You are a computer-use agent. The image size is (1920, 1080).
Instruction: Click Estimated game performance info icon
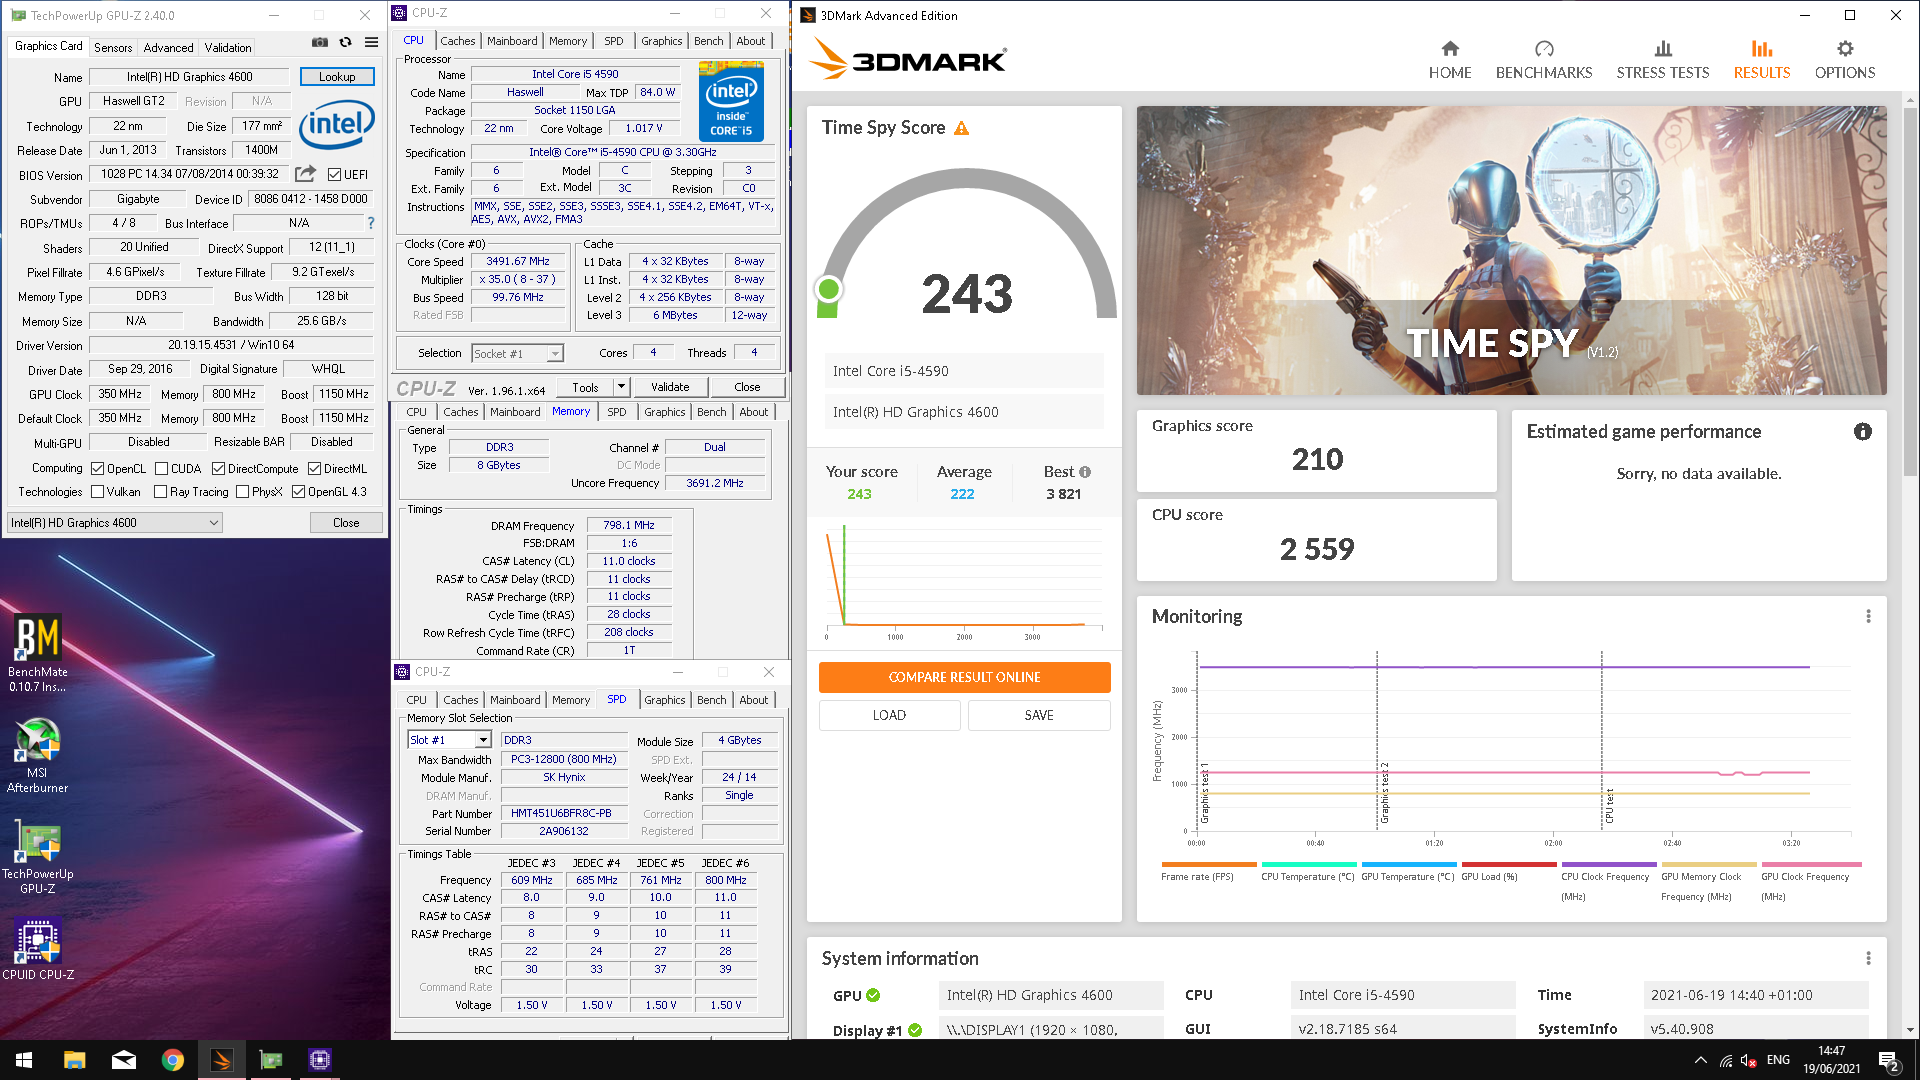tap(1862, 432)
